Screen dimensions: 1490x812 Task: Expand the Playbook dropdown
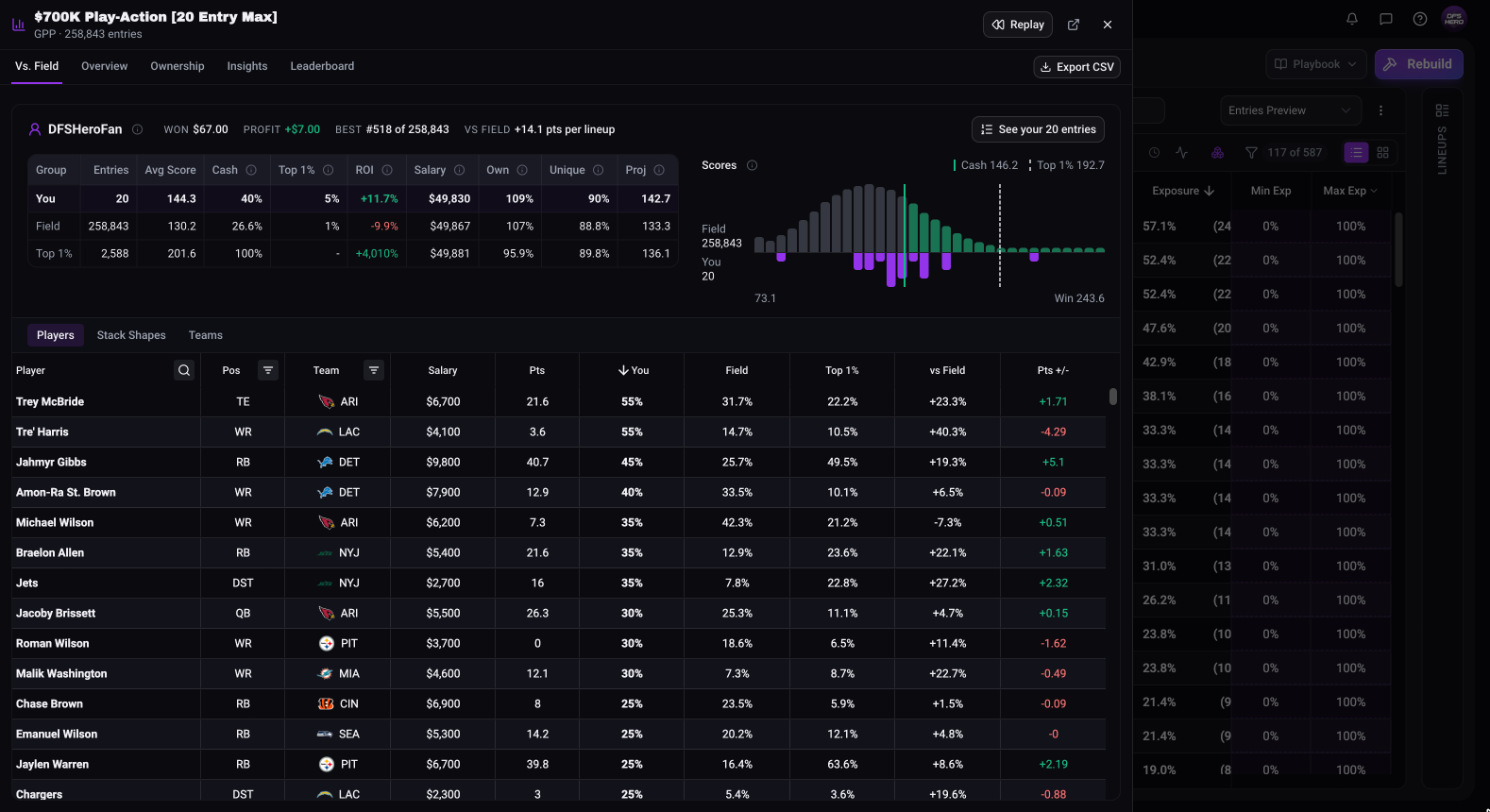1316,64
